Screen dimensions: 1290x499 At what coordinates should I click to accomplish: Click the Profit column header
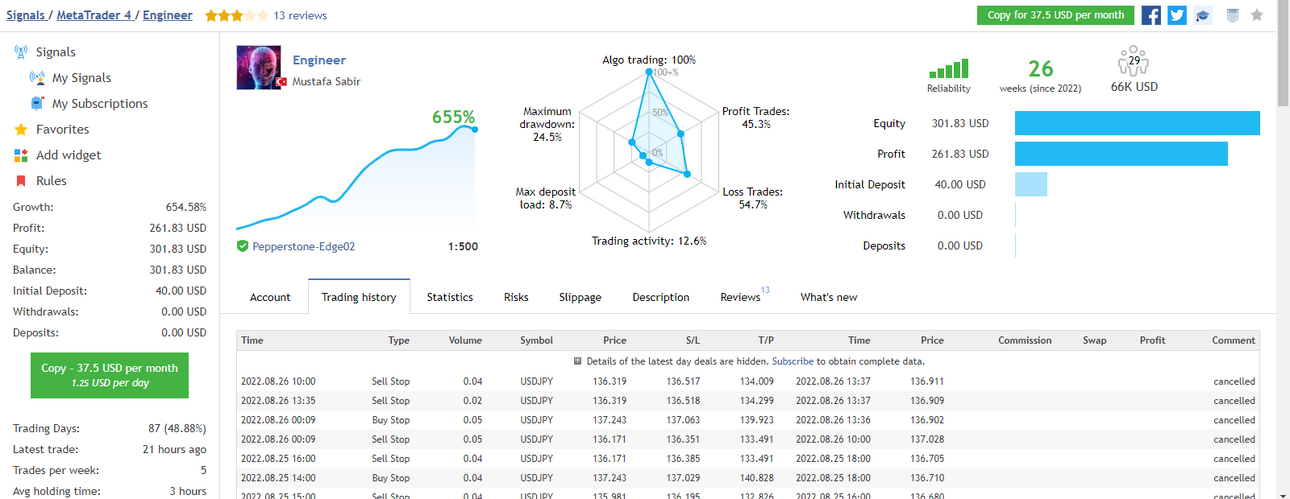click(x=1152, y=341)
